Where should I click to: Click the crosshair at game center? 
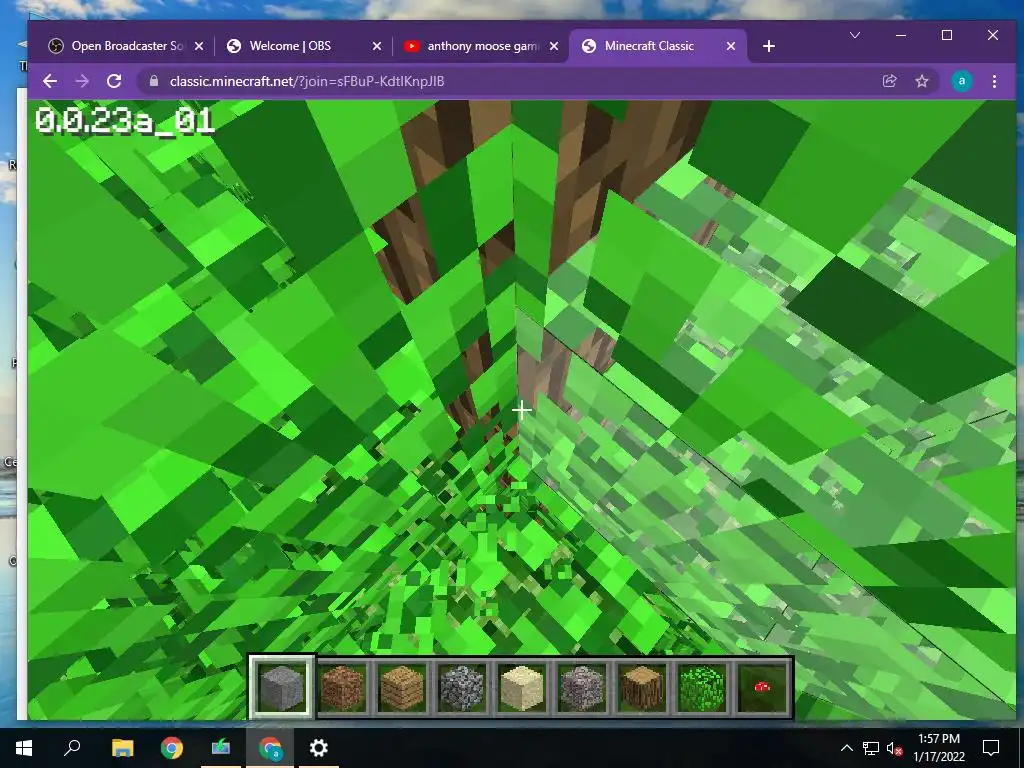point(521,410)
